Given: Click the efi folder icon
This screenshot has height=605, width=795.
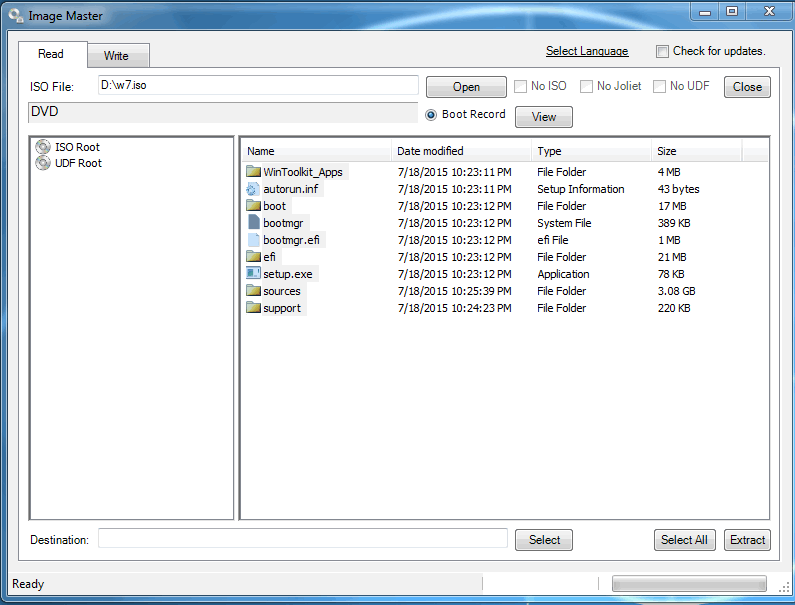Looking at the screenshot, I should tap(253, 257).
